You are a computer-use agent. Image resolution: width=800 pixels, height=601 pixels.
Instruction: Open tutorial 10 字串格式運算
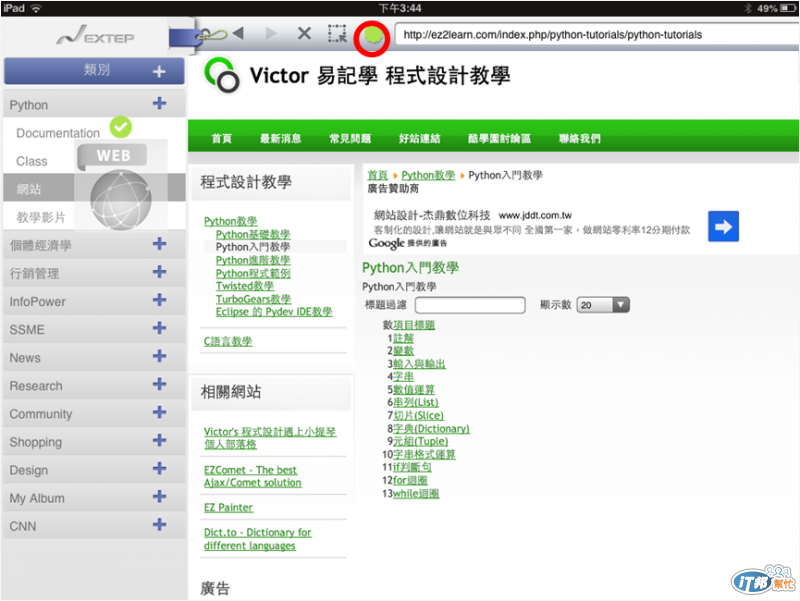[x=424, y=454]
